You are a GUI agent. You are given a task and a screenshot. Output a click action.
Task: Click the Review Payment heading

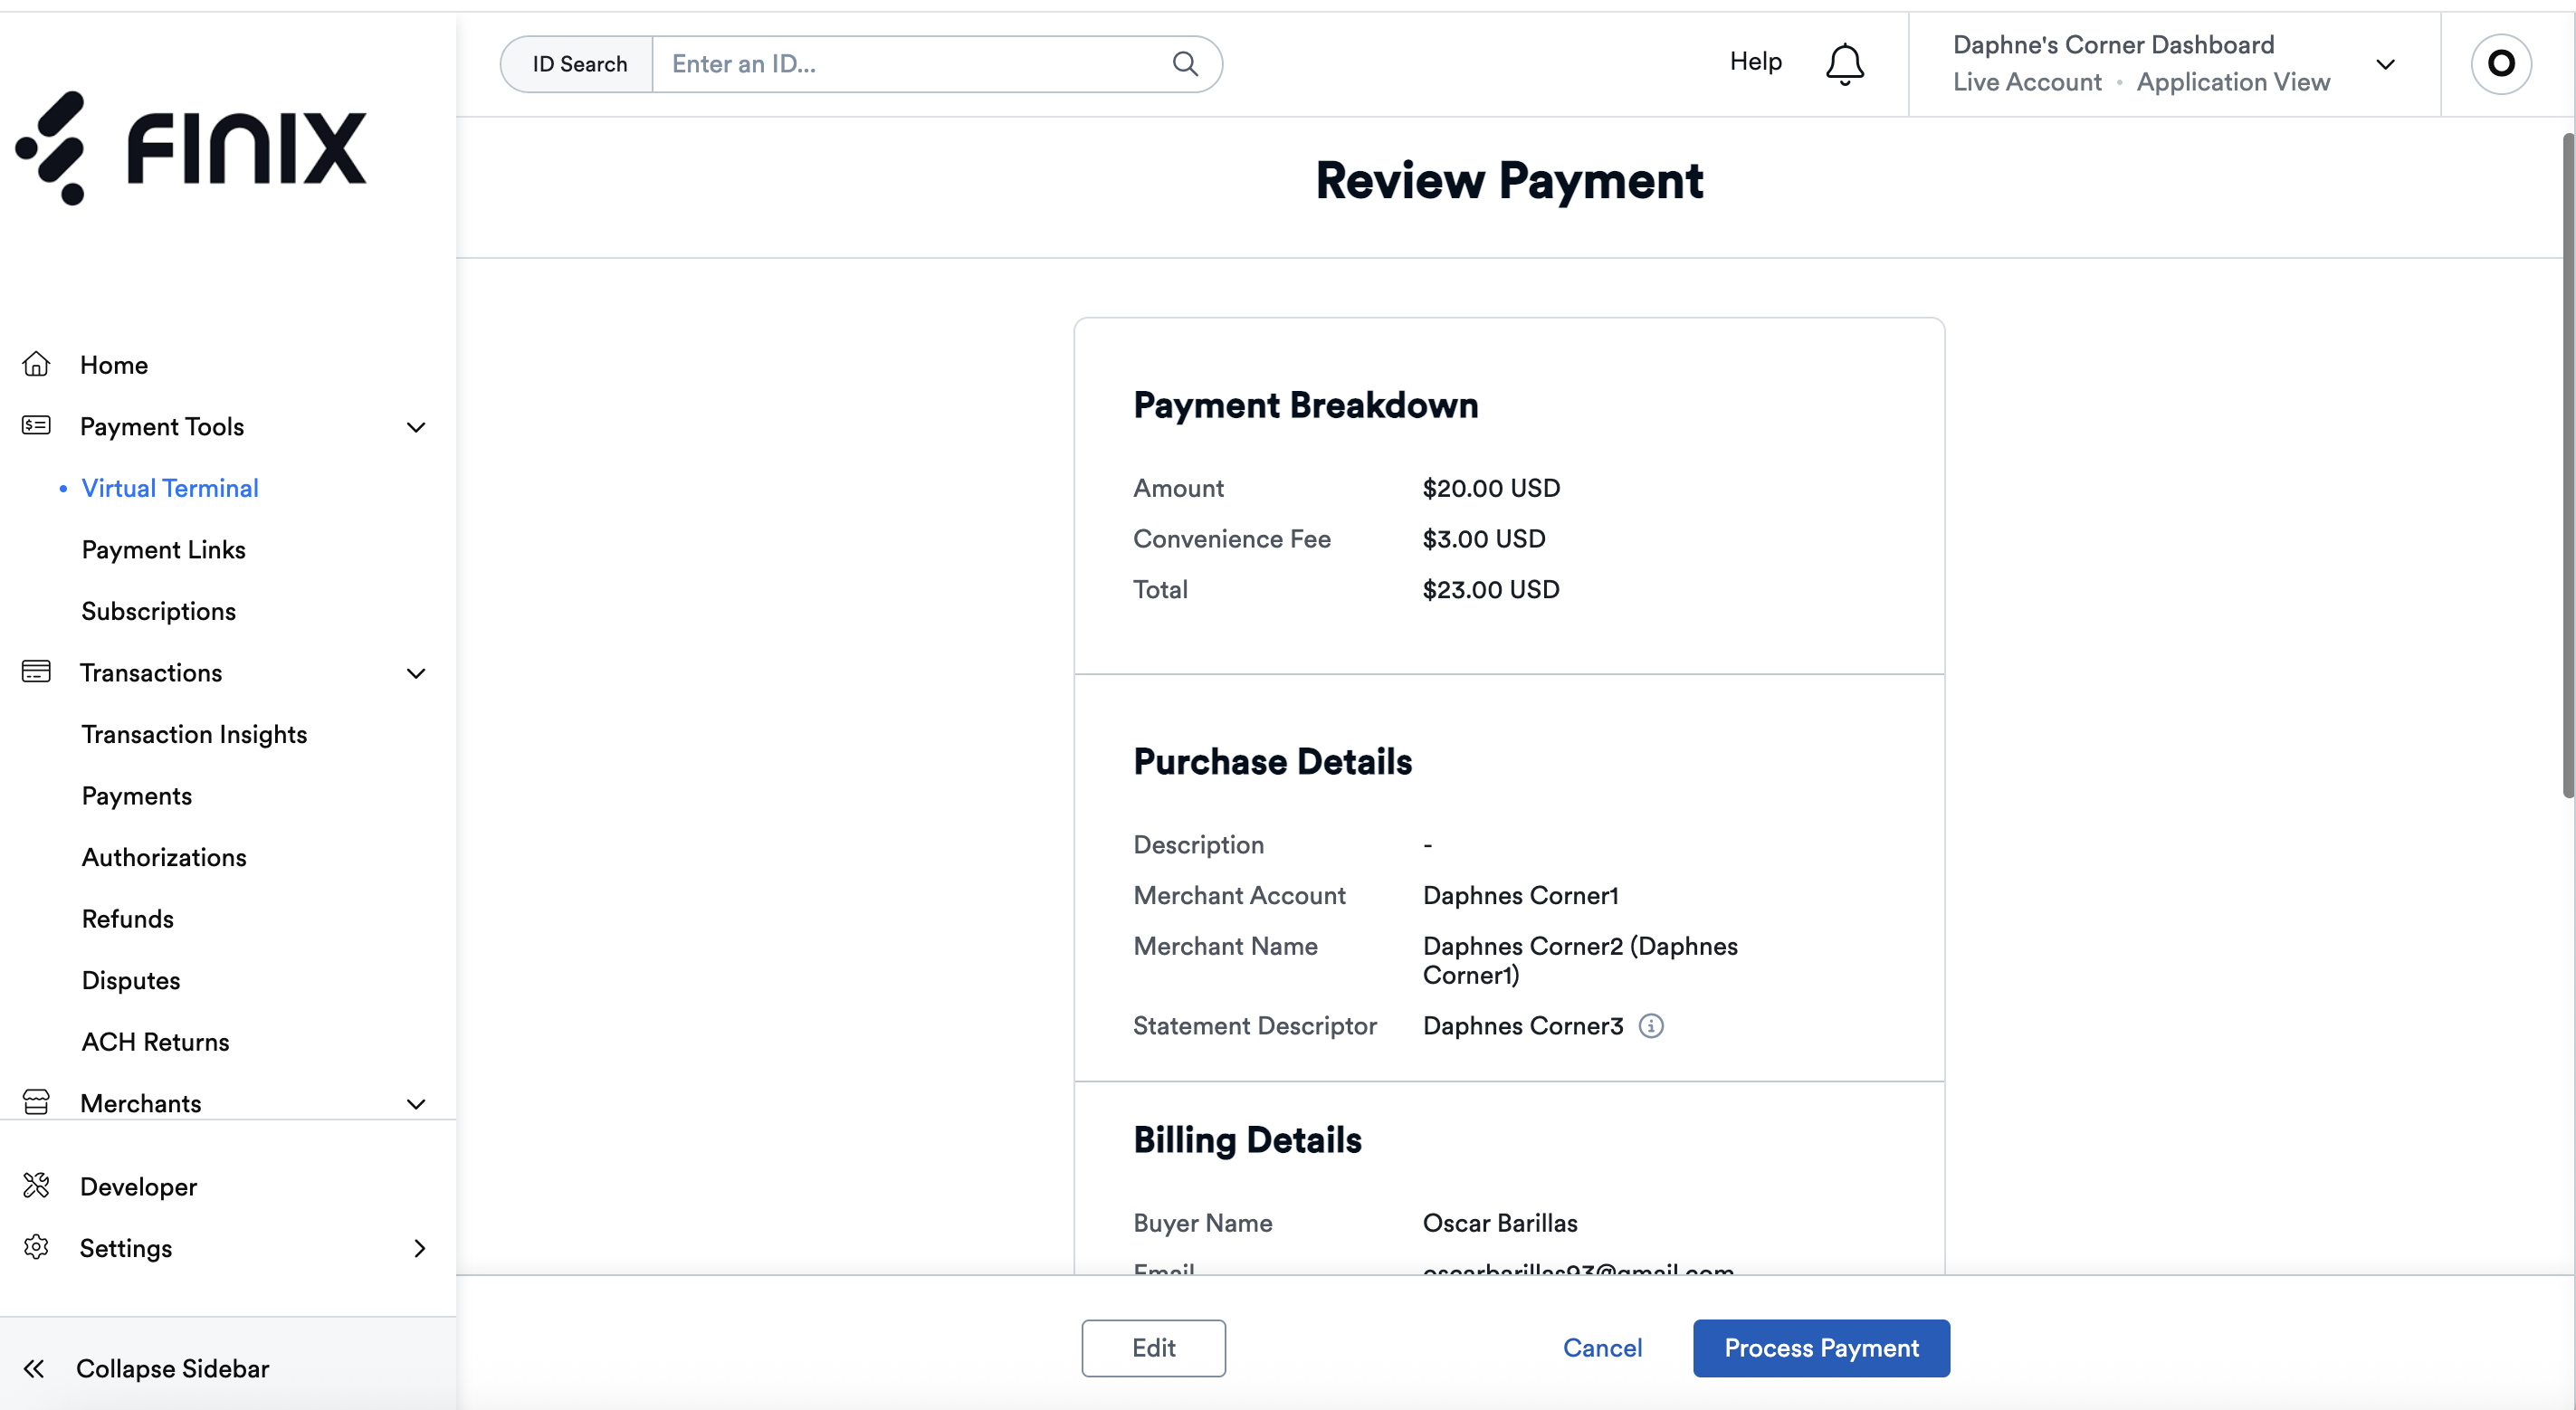tap(1509, 182)
